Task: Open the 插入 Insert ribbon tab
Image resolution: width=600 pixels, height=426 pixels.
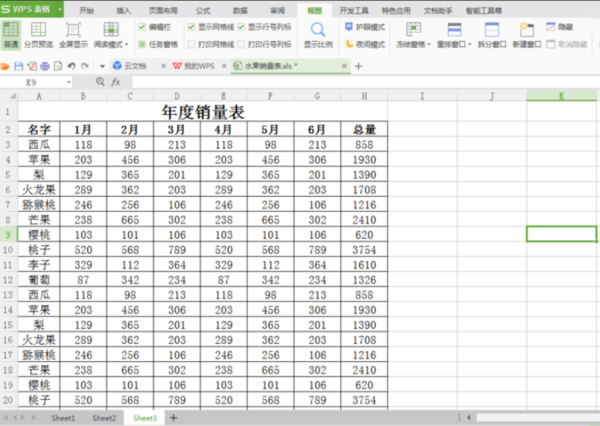Action: 123,10
